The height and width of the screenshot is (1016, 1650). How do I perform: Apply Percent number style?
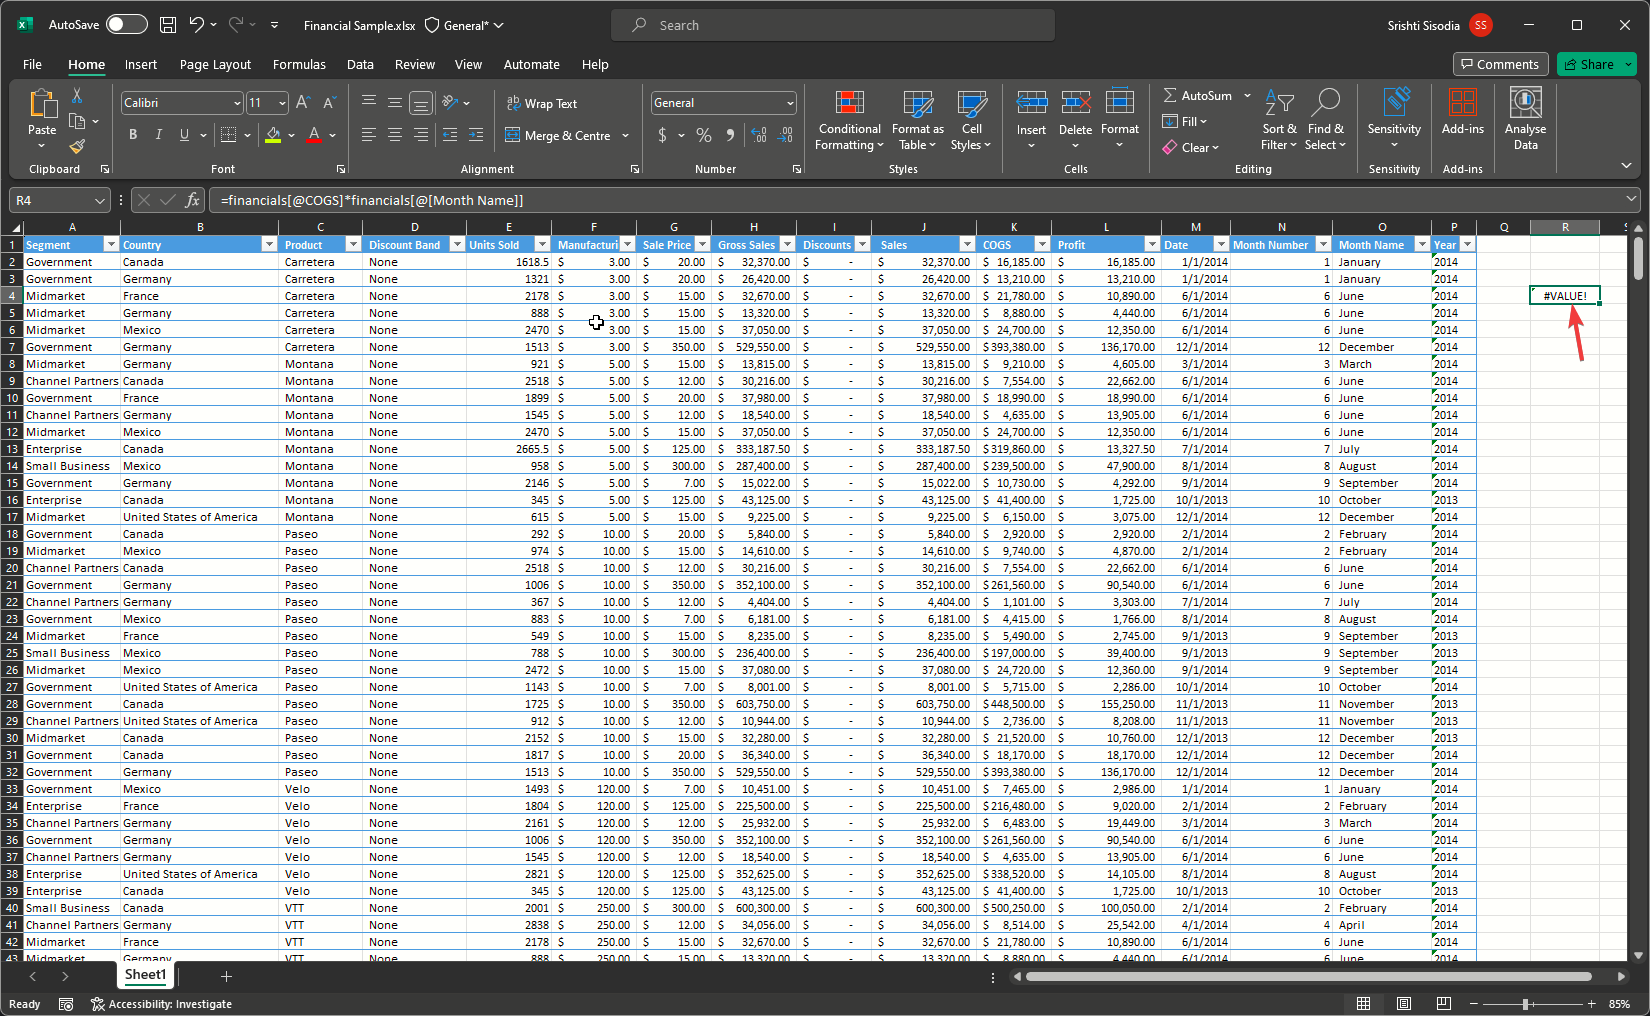tap(704, 135)
